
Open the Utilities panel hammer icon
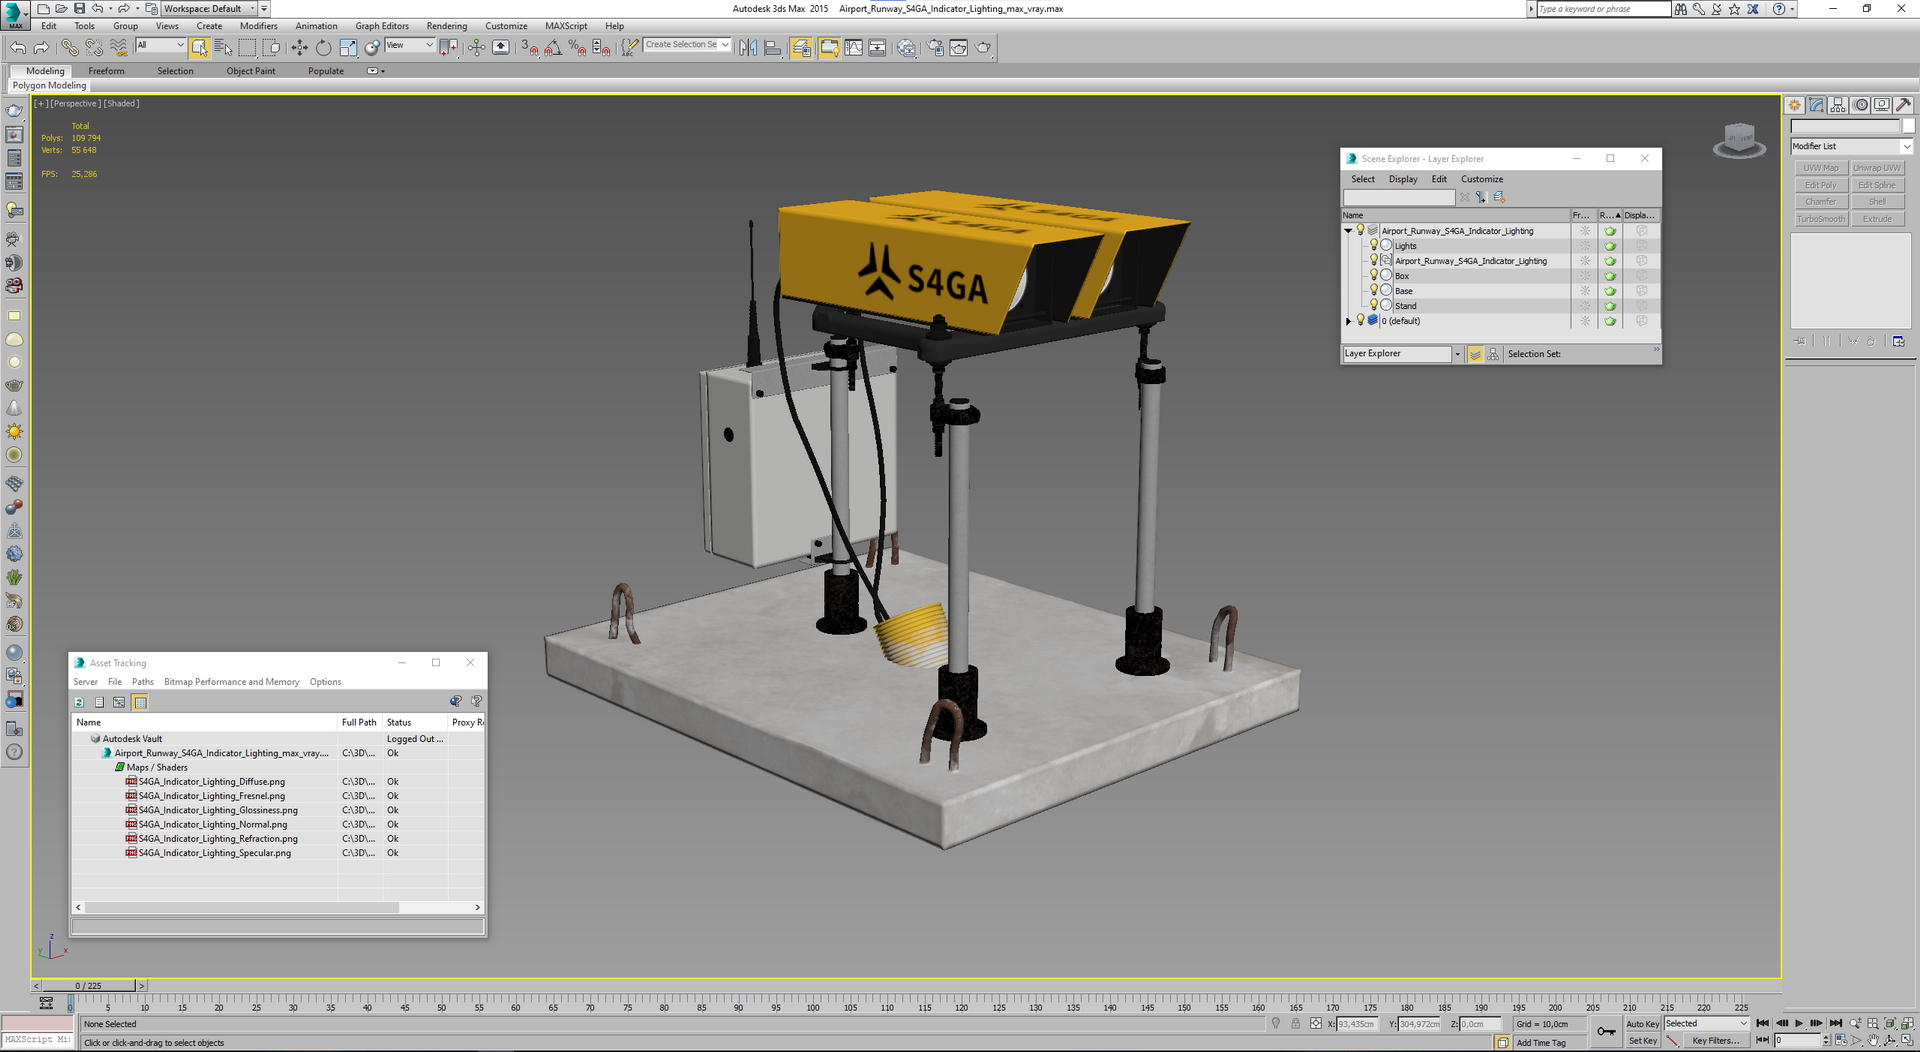pos(1903,105)
